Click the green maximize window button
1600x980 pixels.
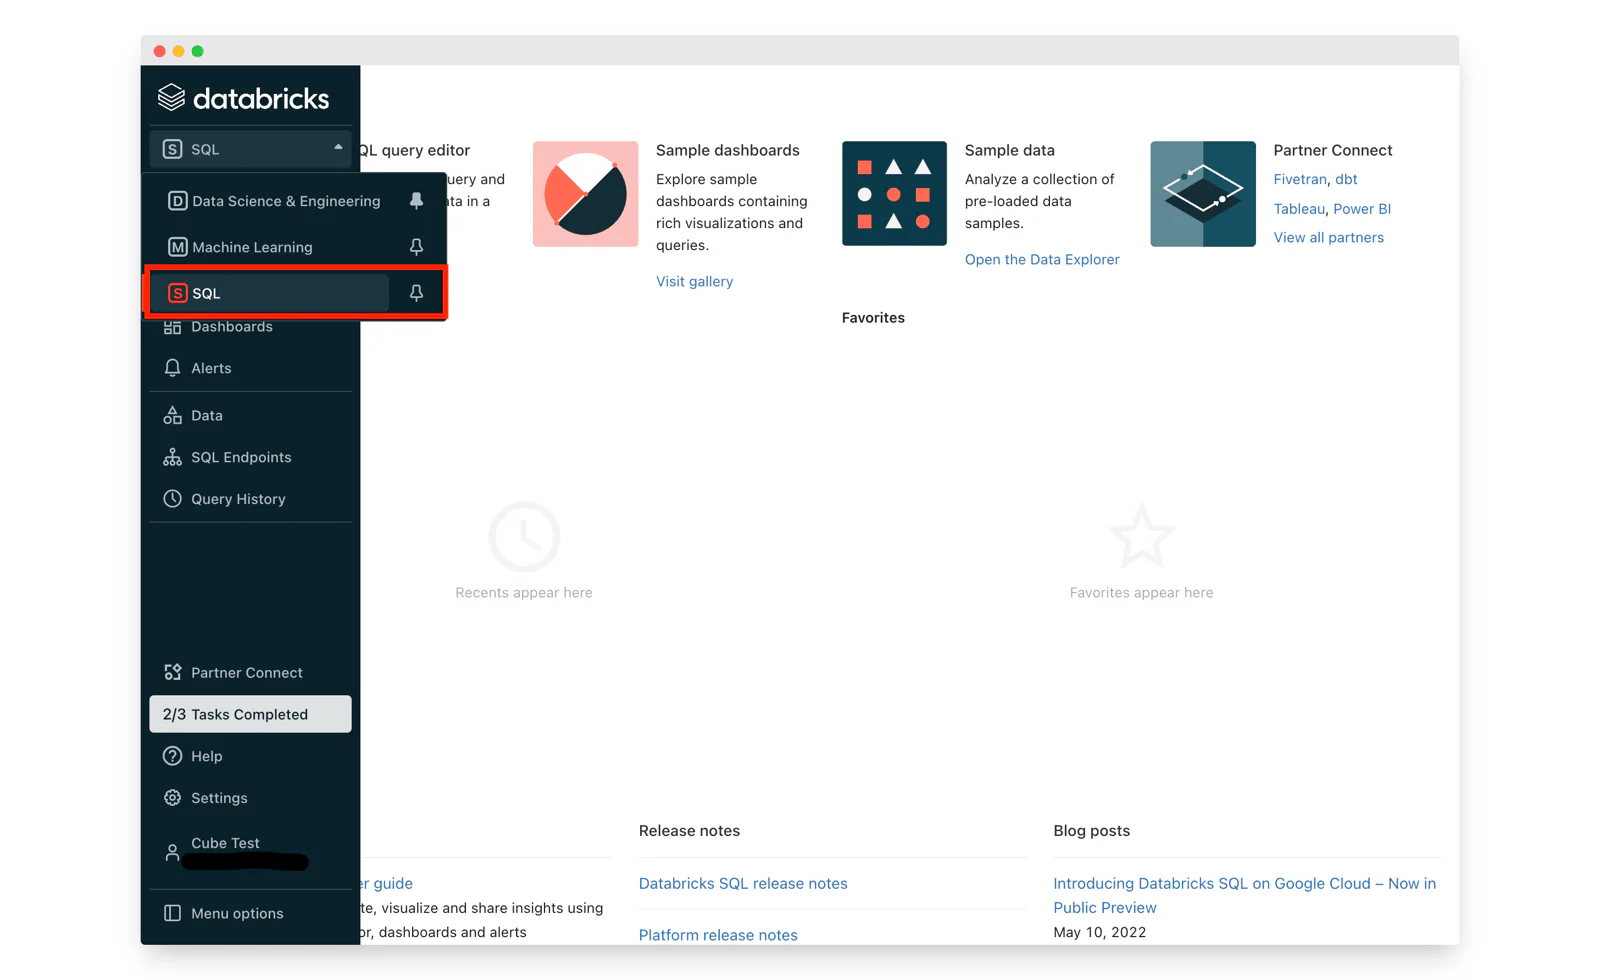coord(197,51)
